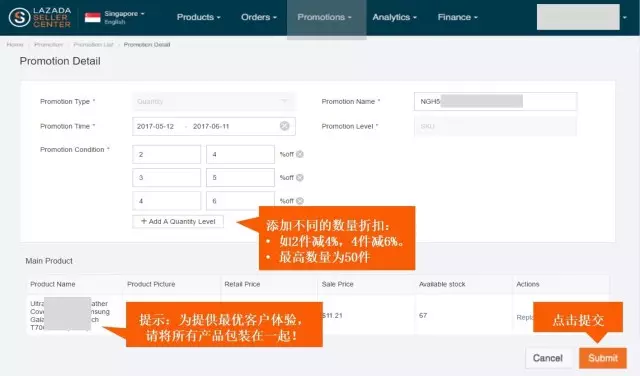Go to Promotion List breadcrumb
This screenshot has height=376, width=640.
click(x=93, y=44)
